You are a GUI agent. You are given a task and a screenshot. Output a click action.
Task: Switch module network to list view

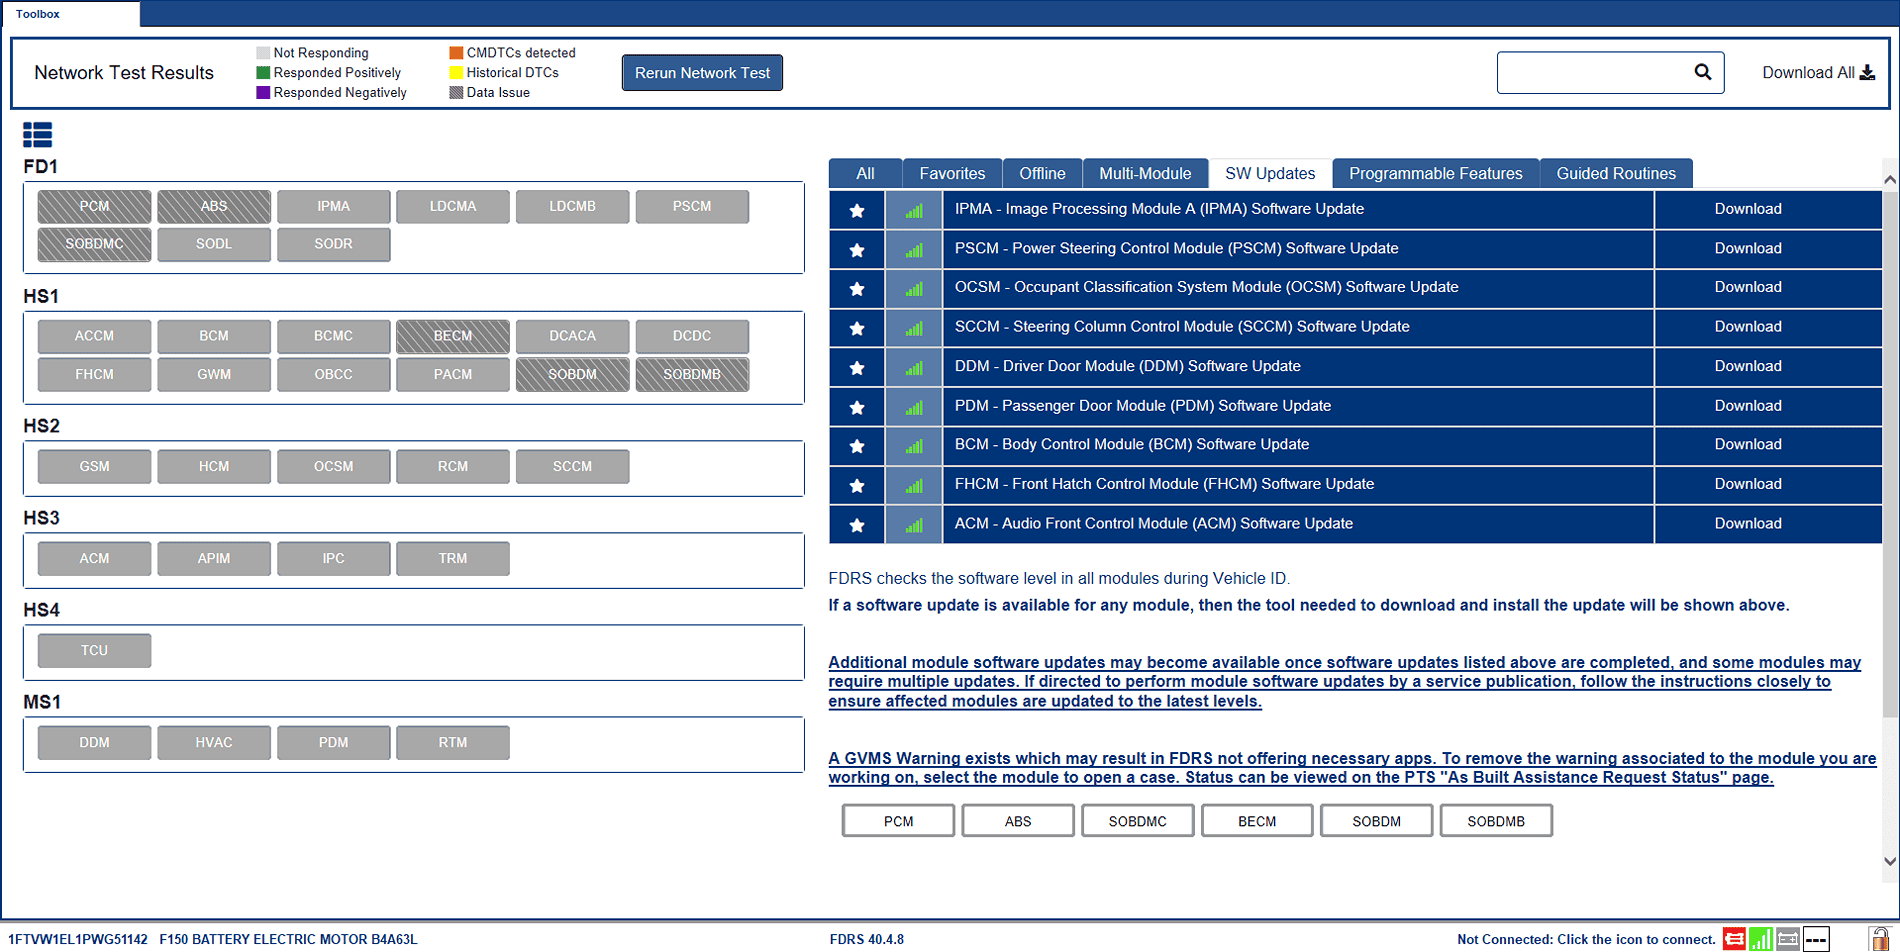click(37, 135)
